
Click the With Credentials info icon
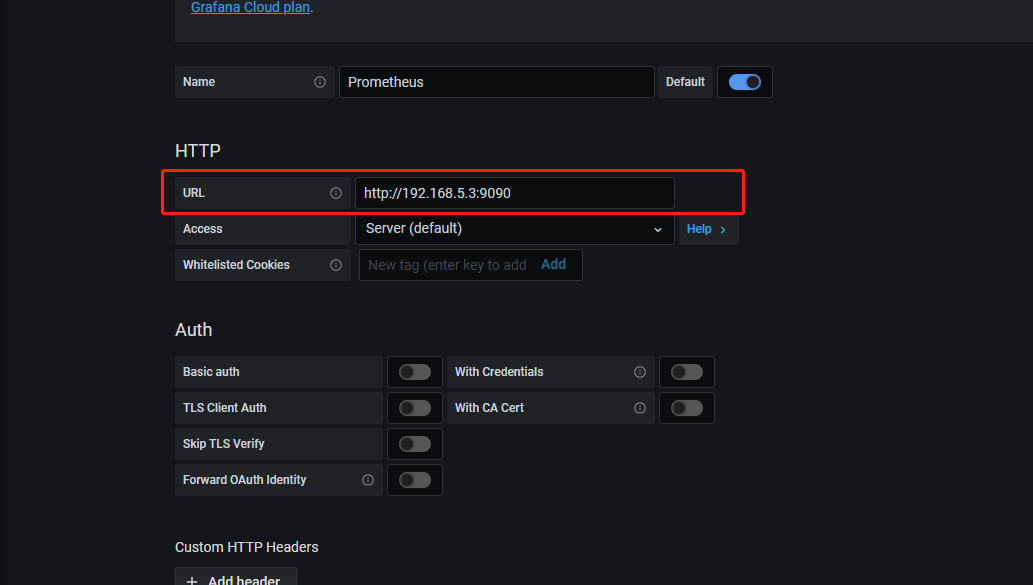640,372
